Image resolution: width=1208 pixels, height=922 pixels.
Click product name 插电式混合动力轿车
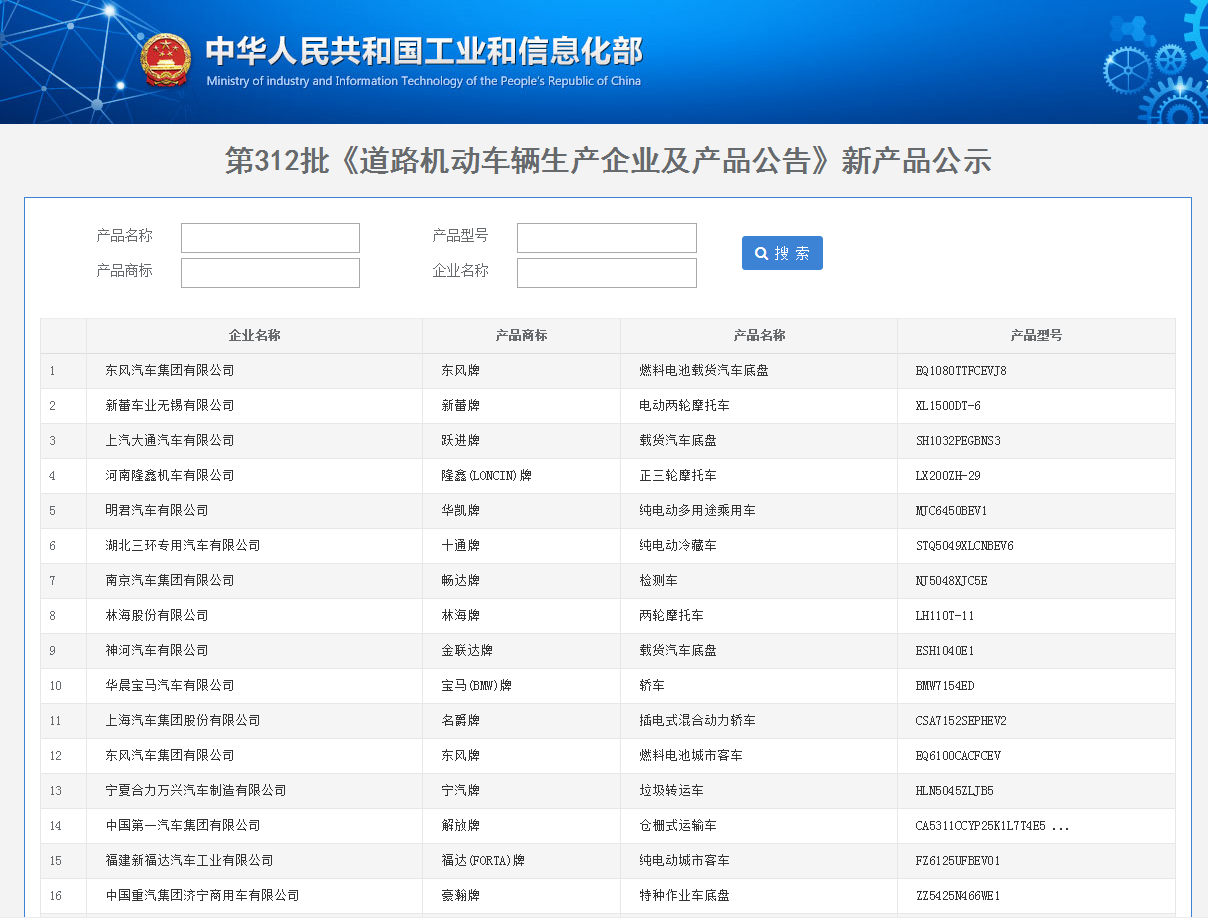click(697, 721)
